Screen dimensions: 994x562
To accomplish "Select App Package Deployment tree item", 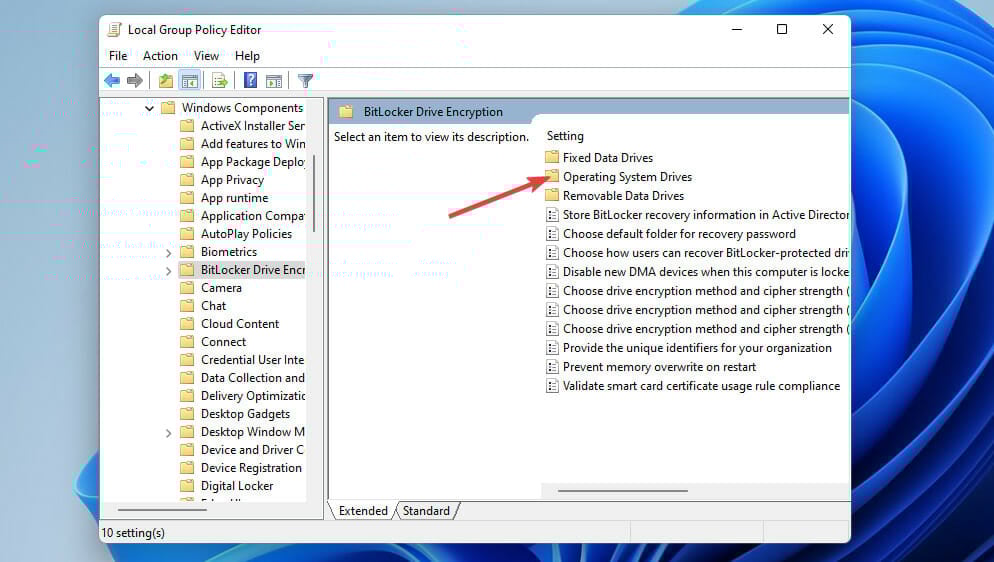I will coord(252,162).
